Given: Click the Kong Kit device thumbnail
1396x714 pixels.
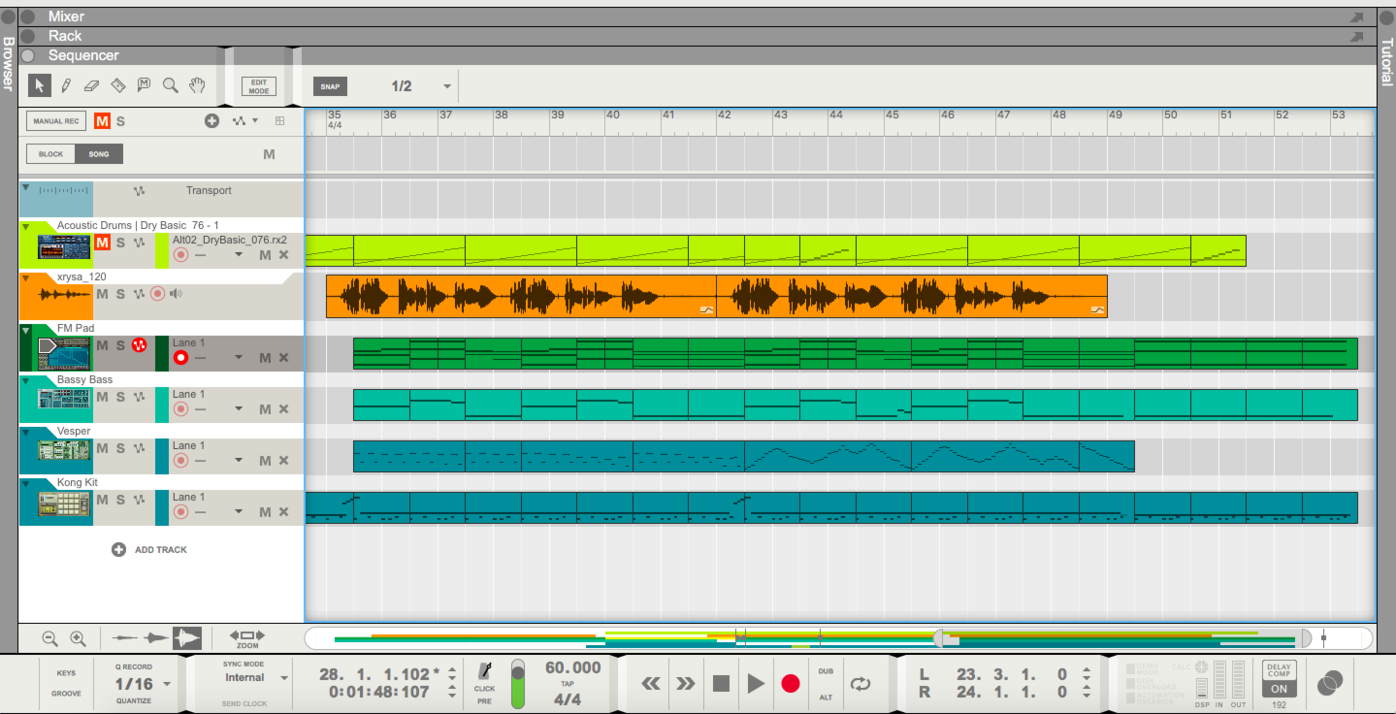Looking at the screenshot, I should pos(64,504).
